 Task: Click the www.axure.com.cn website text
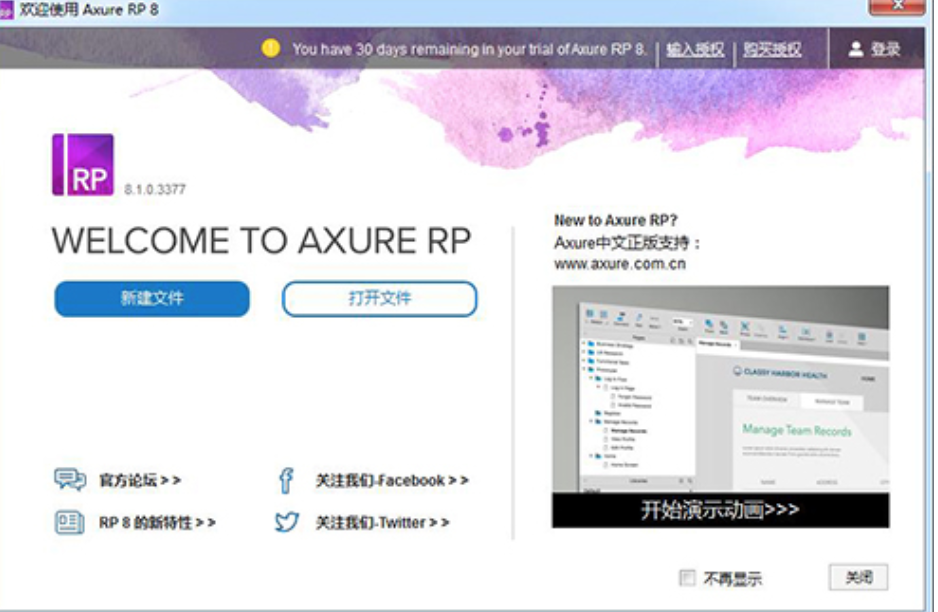620,264
